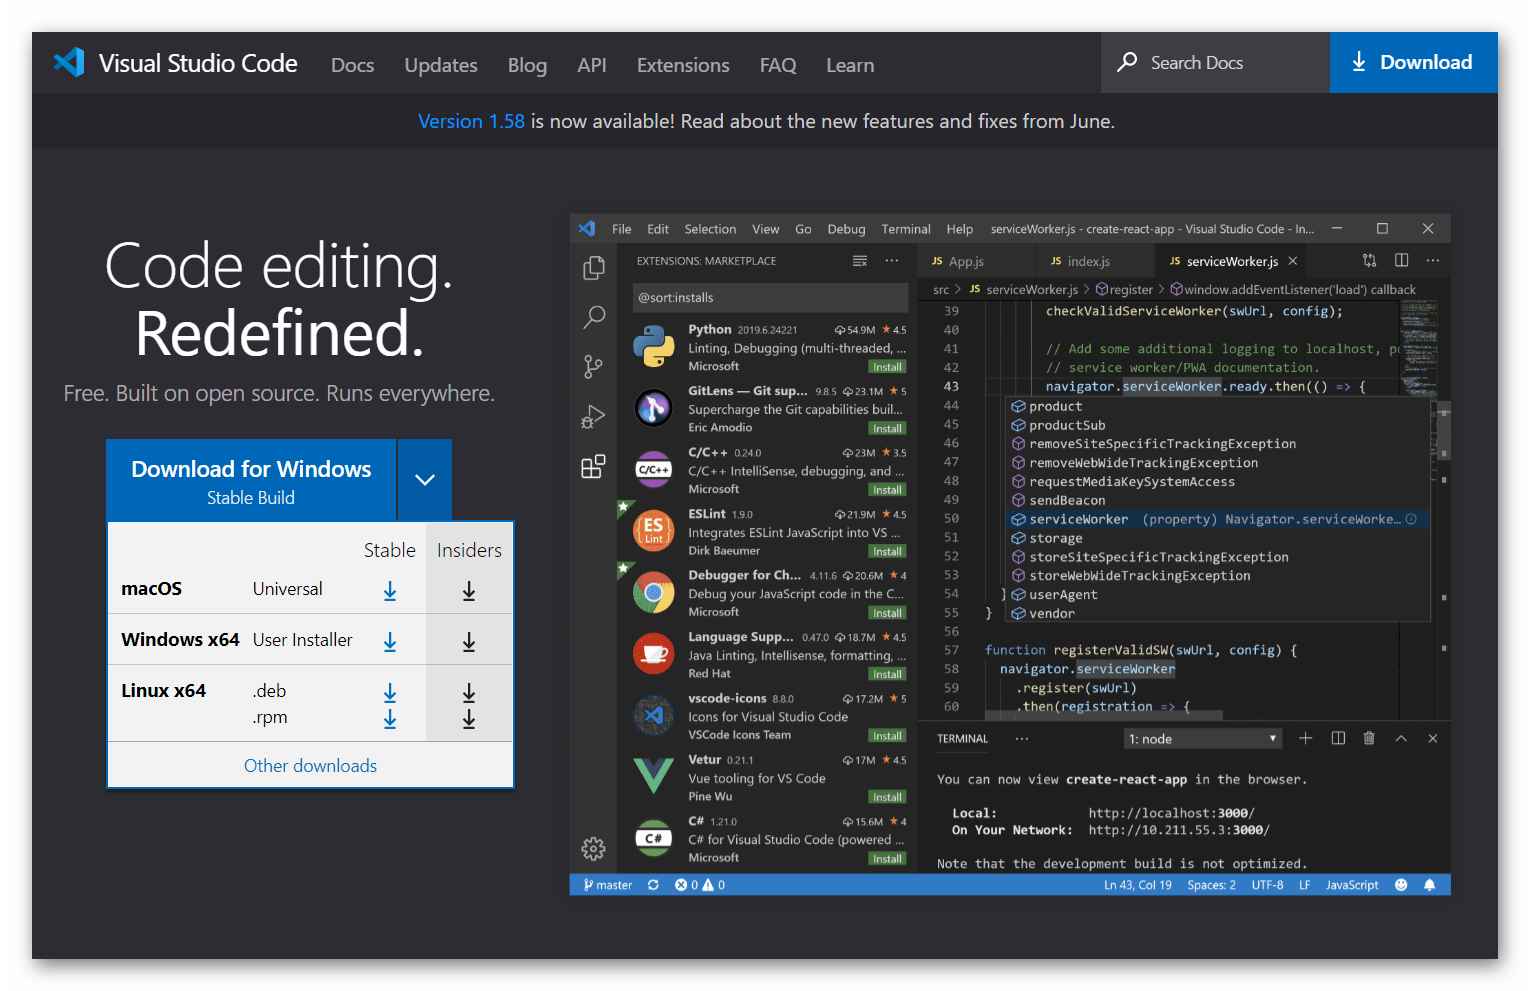Open the terminal selector '1: node' dropdown

[x=1203, y=739]
